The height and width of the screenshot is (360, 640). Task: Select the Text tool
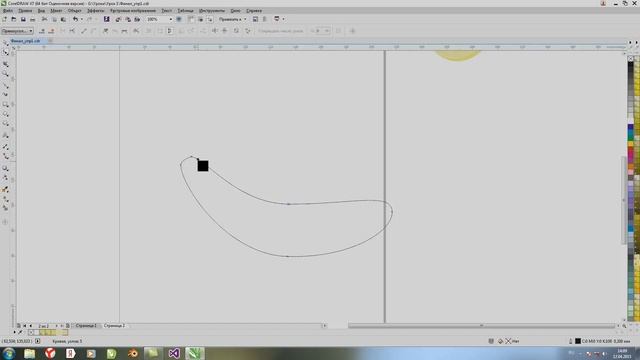click(5, 136)
